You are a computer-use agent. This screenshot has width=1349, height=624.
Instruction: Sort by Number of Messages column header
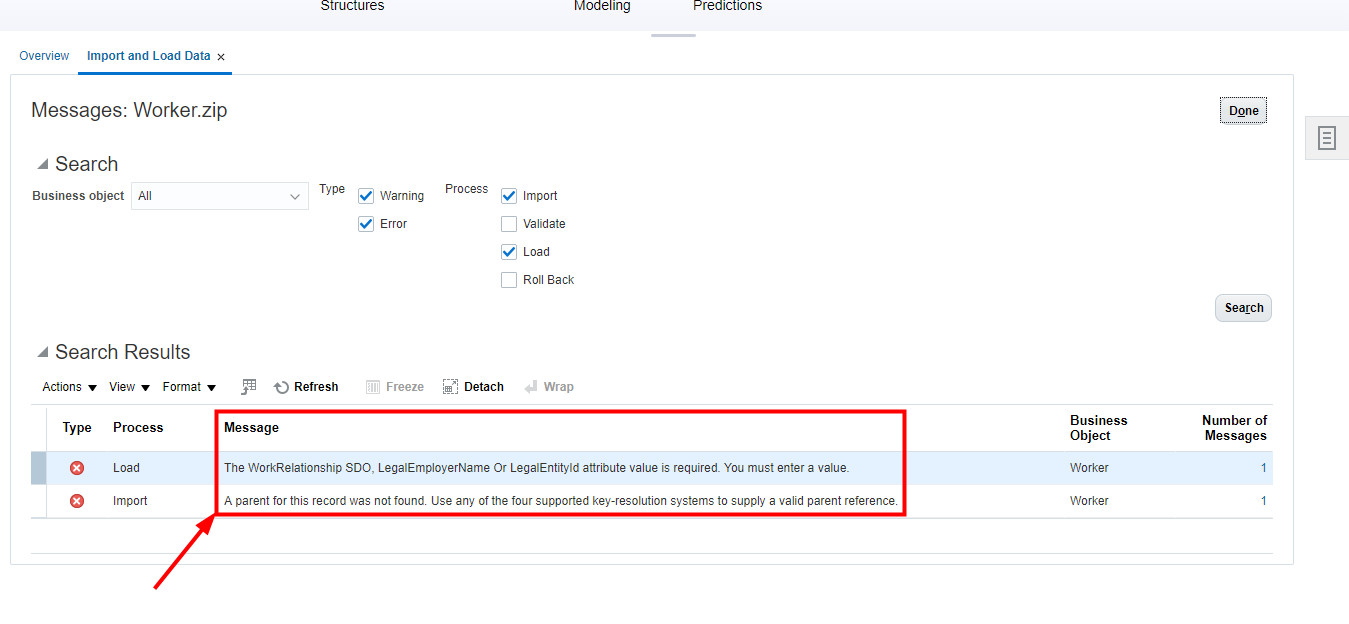[1234, 428]
